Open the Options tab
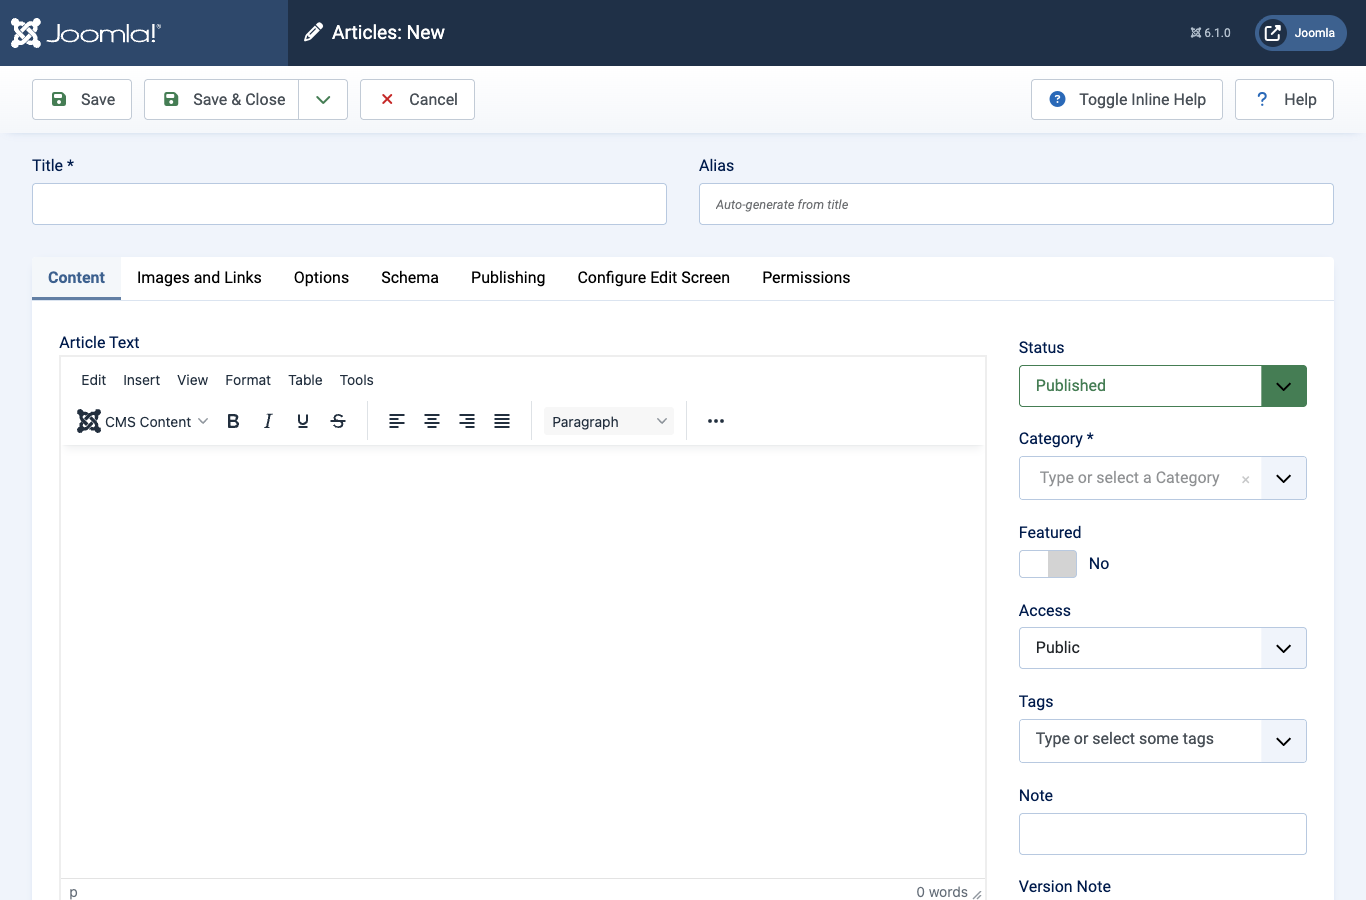 pos(321,278)
